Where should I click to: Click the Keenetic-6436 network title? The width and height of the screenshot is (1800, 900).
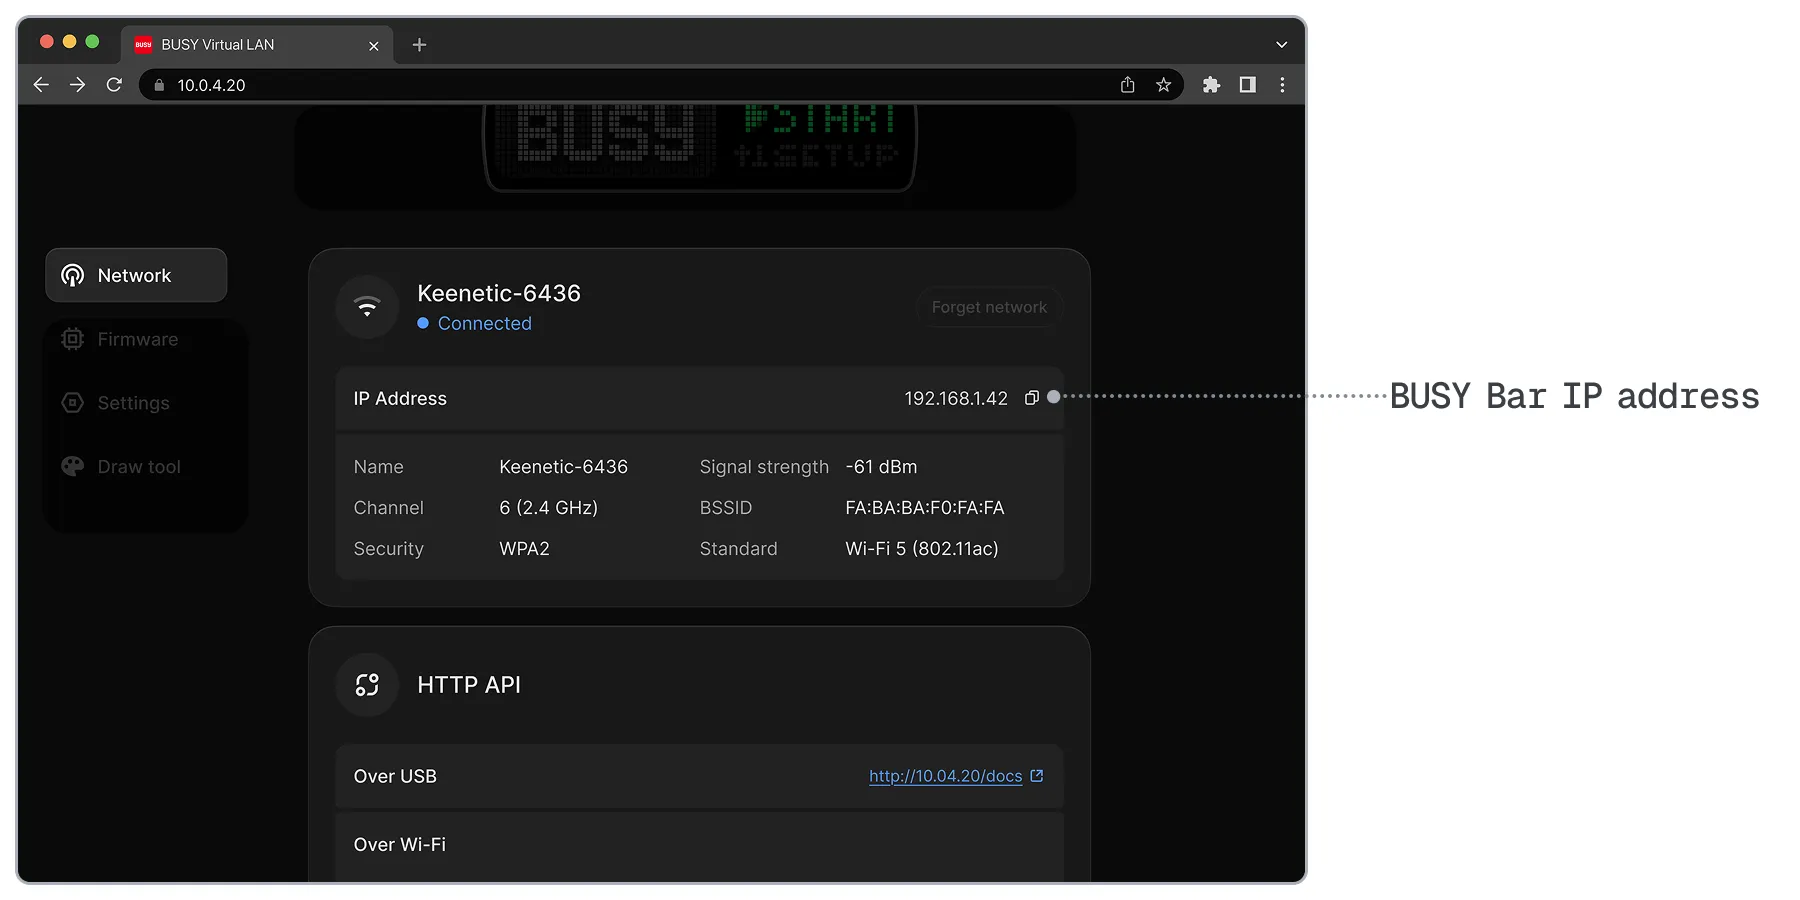pos(499,293)
